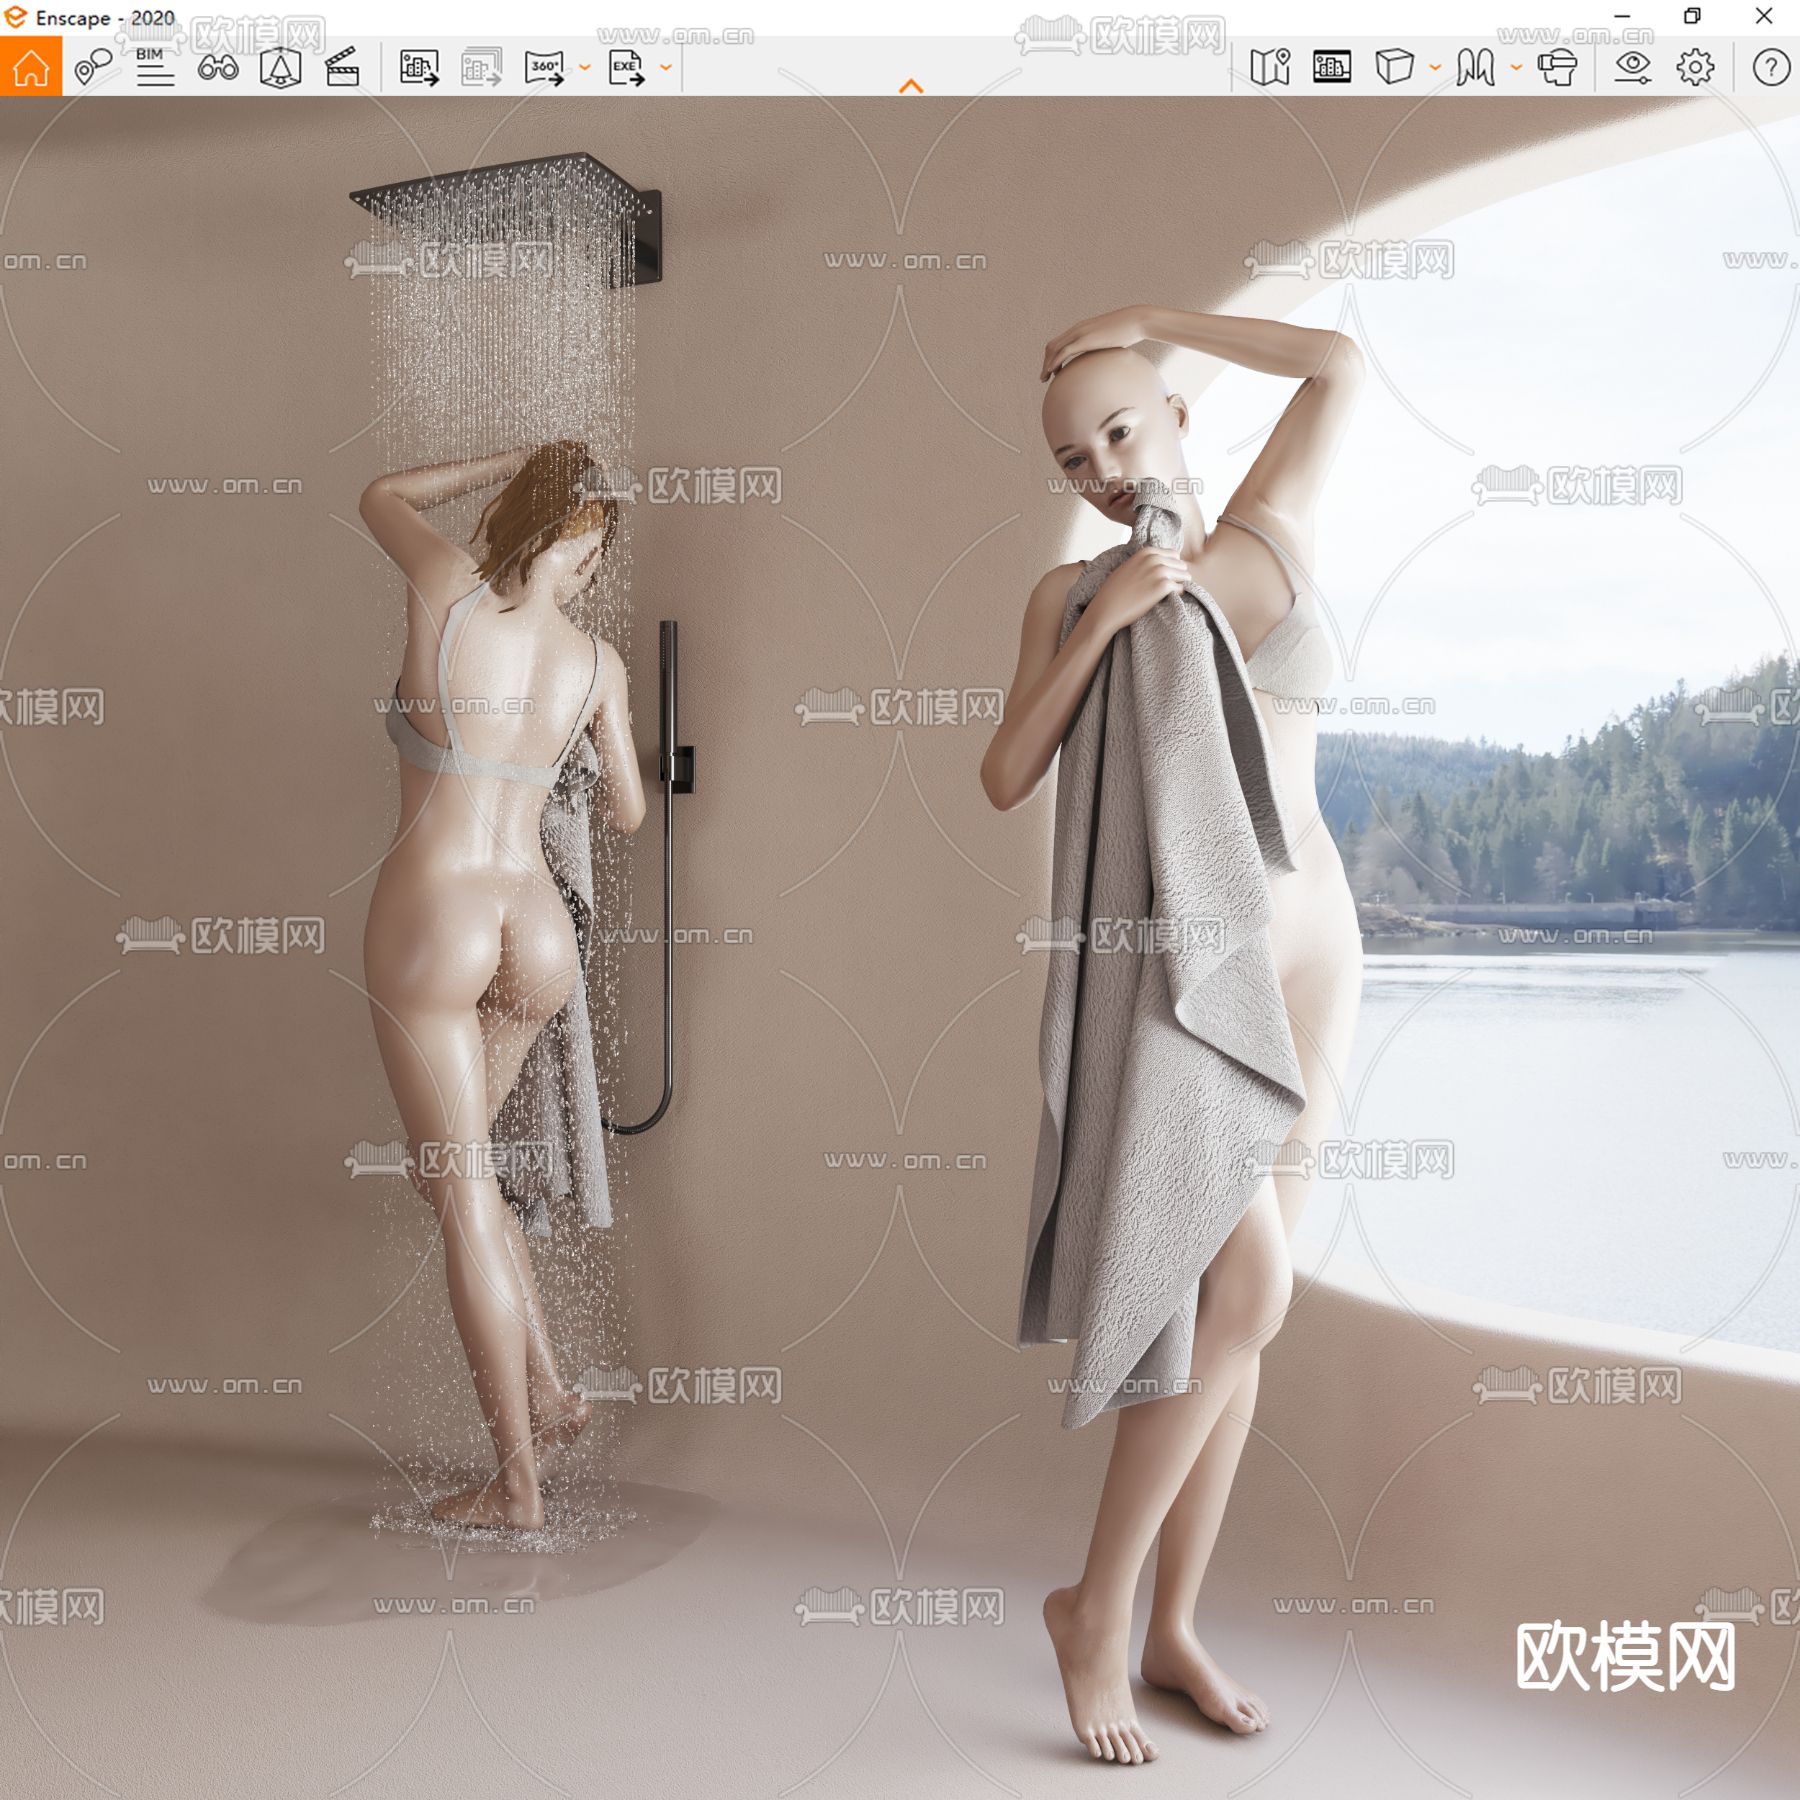1800x1800 pixels.
Task: Open Visual Settings via the eye icon
Action: pyautogui.click(x=1633, y=68)
